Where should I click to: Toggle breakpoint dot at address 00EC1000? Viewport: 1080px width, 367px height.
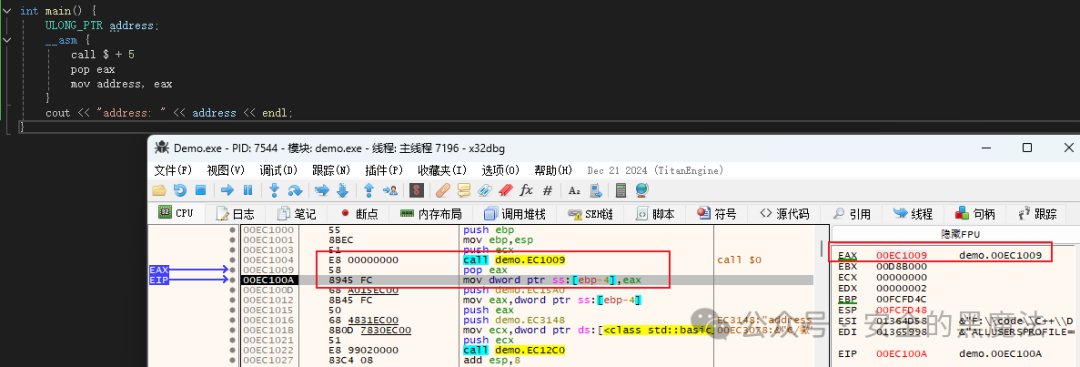click(233, 230)
